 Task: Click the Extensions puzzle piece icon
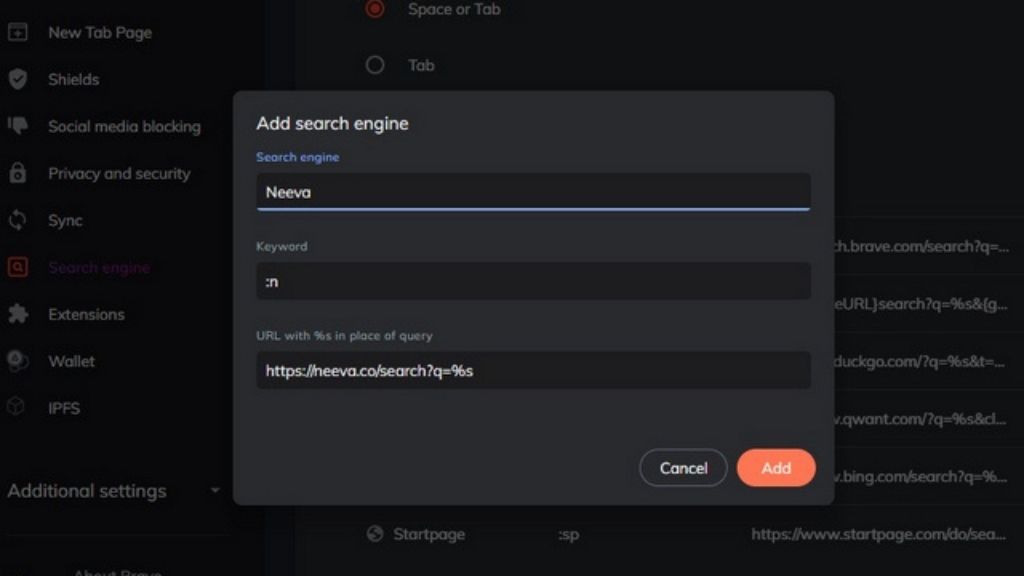click(x=18, y=314)
